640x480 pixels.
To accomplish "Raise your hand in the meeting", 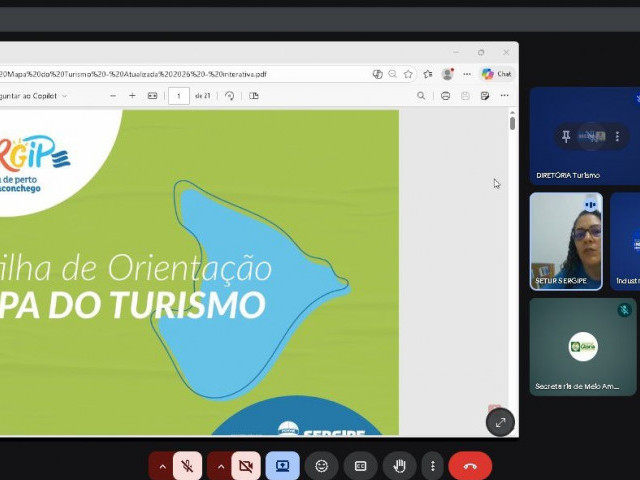I will coord(399,466).
